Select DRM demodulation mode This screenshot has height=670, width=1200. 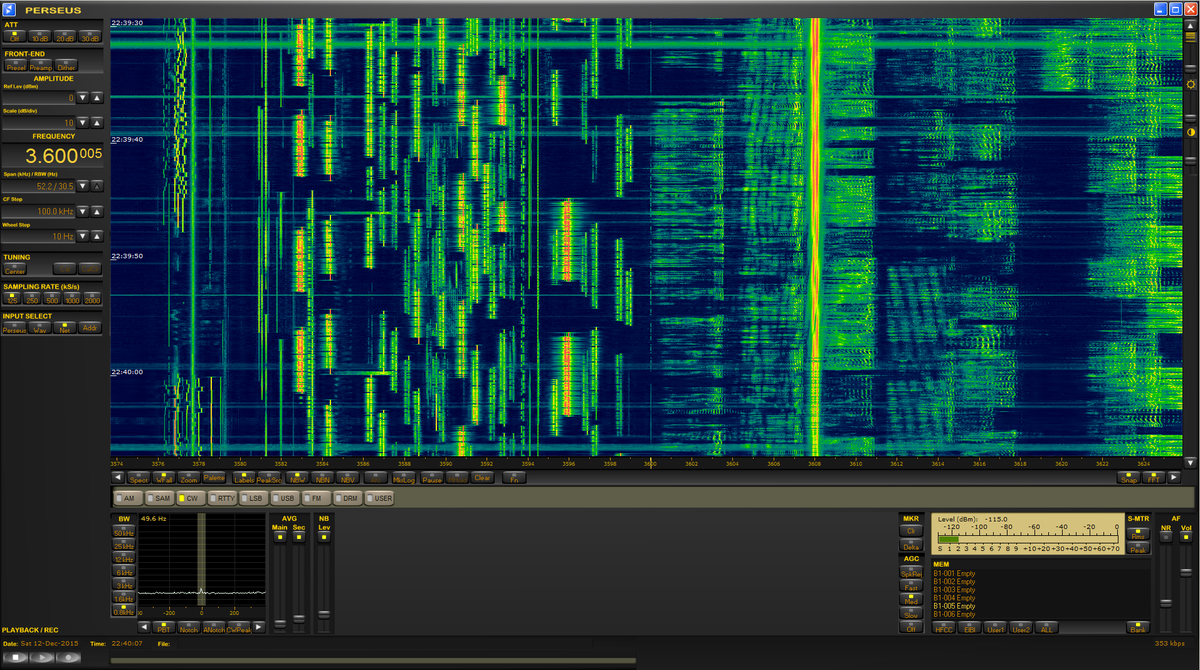point(347,497)
